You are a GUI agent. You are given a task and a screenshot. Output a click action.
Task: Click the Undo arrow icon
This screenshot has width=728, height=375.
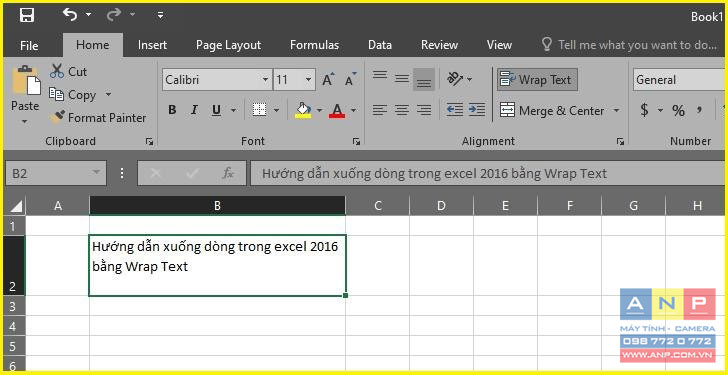70,15
